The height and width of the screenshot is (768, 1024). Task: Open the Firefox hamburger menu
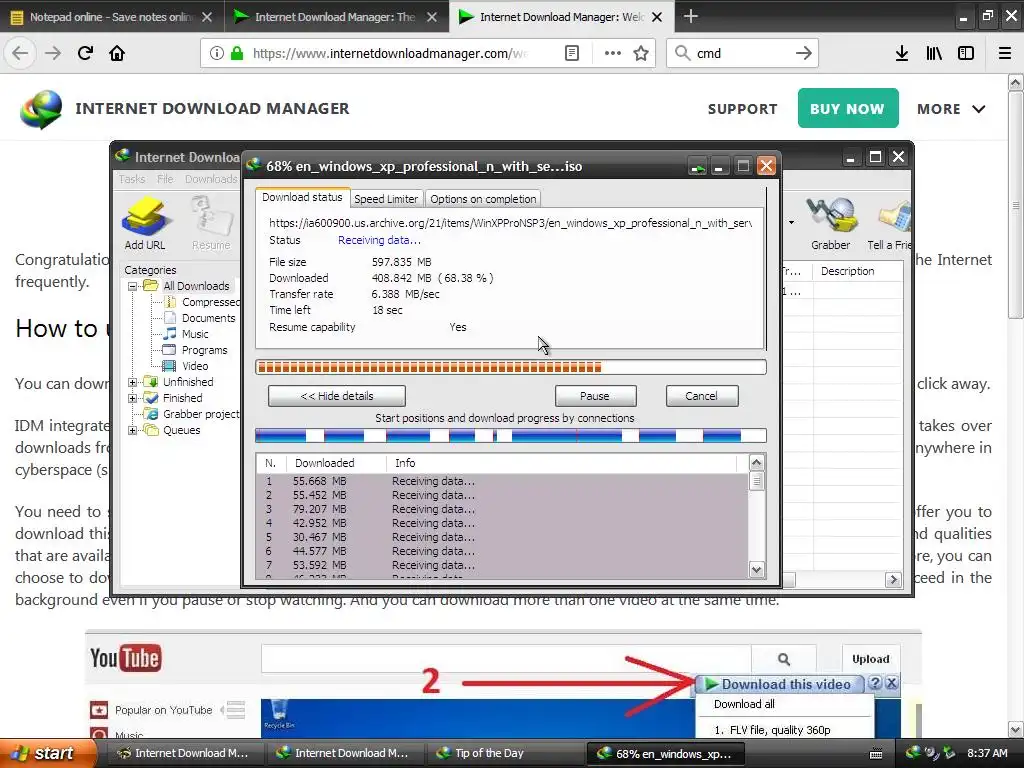coord(1005,53)
